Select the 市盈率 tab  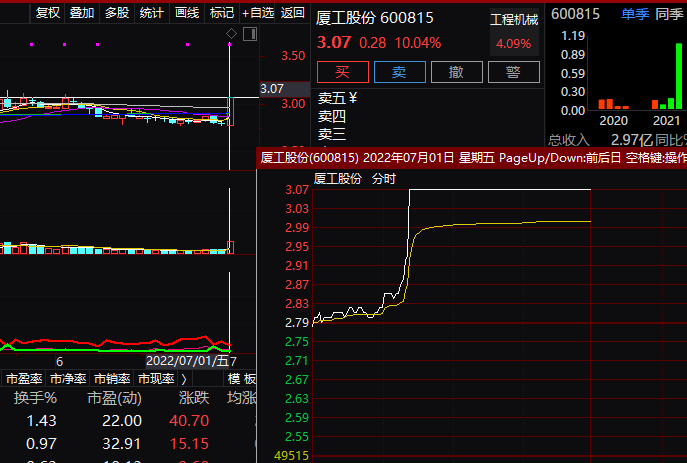[23, 379]
